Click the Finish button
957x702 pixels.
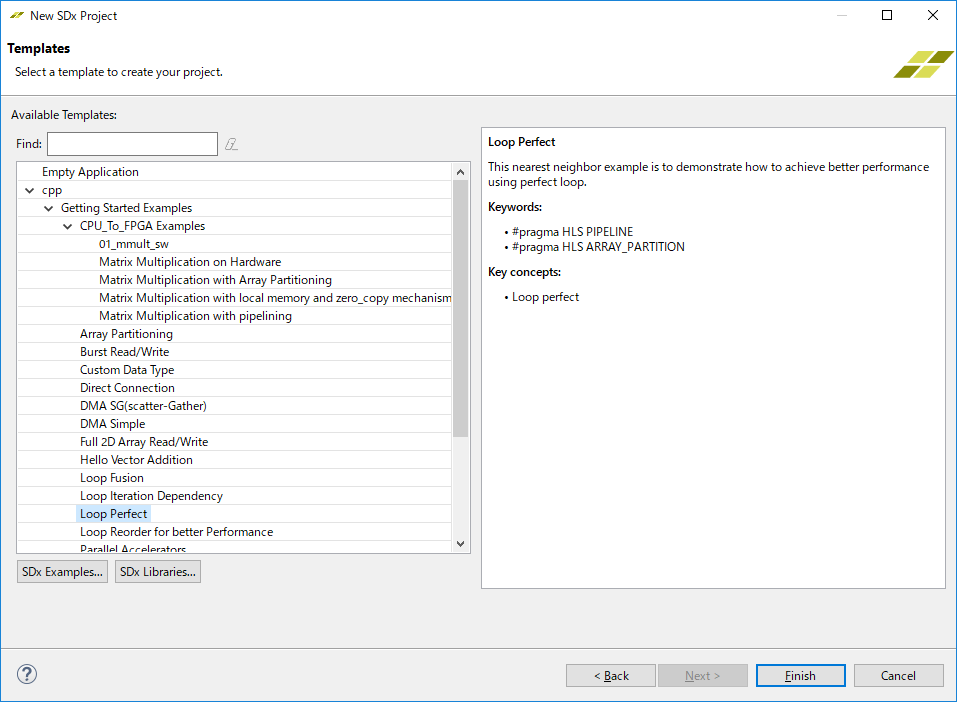(800, 676)
